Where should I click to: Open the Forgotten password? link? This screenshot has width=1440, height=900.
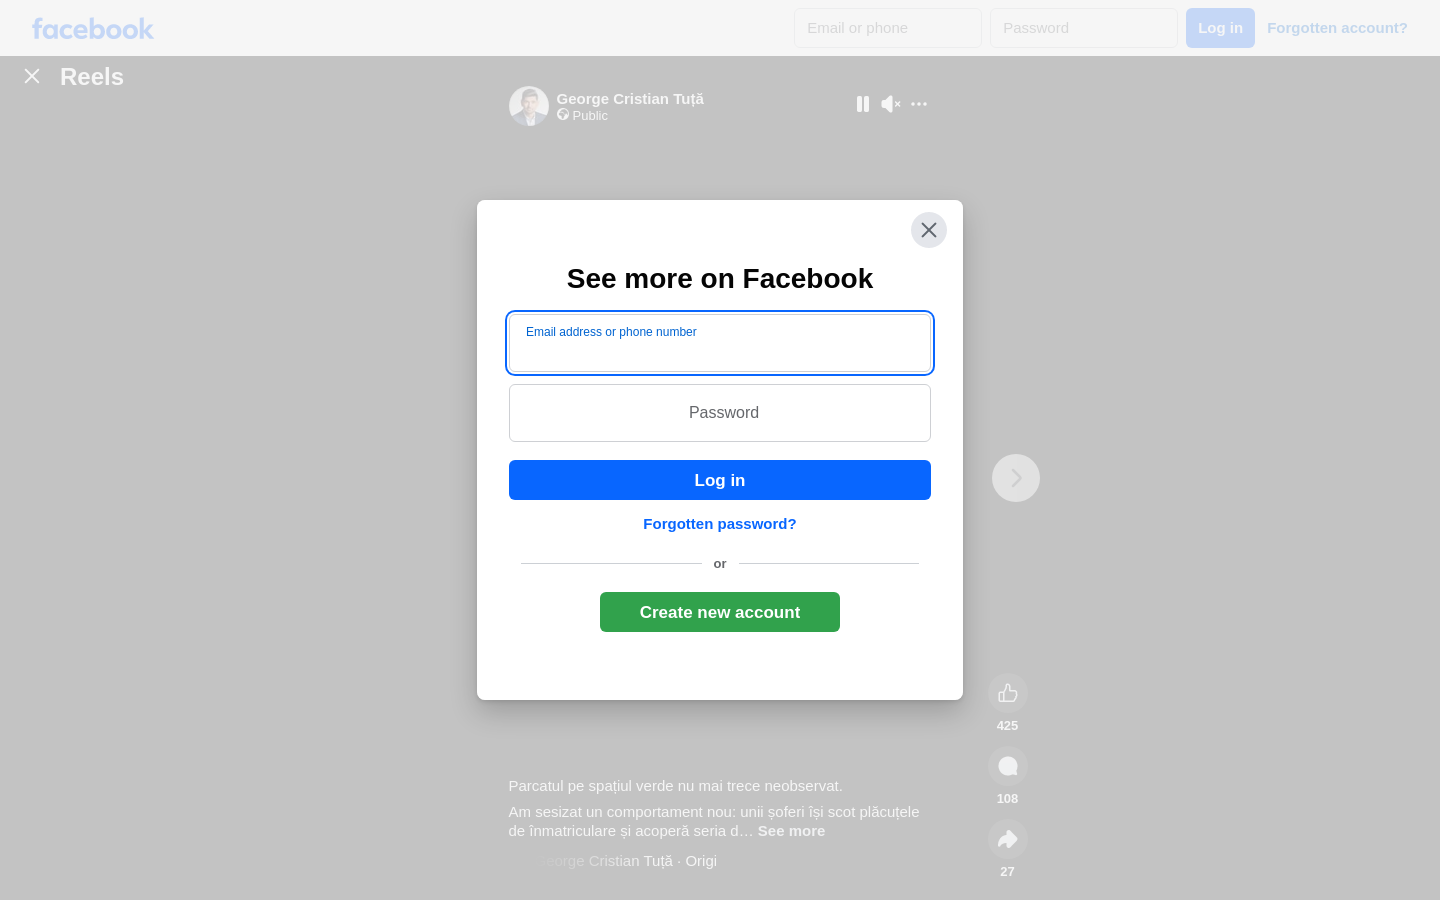[x=720, y=524]
